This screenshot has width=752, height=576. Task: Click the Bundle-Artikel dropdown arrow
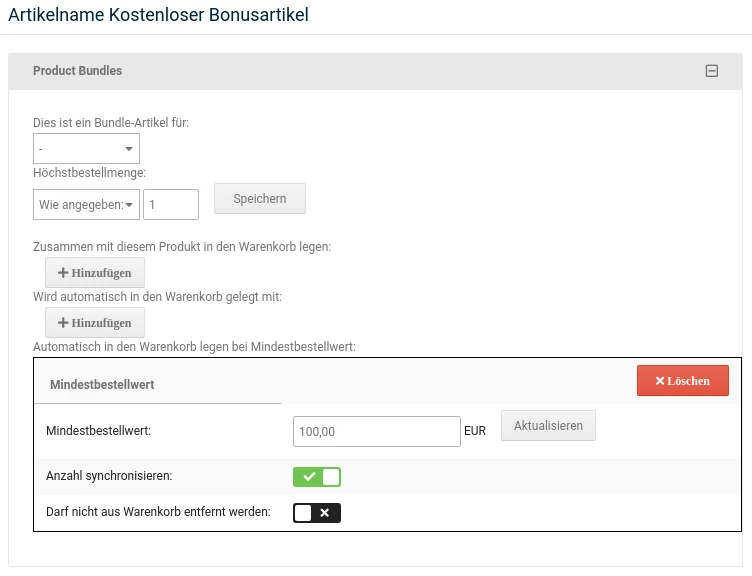(x=129, y=149)
